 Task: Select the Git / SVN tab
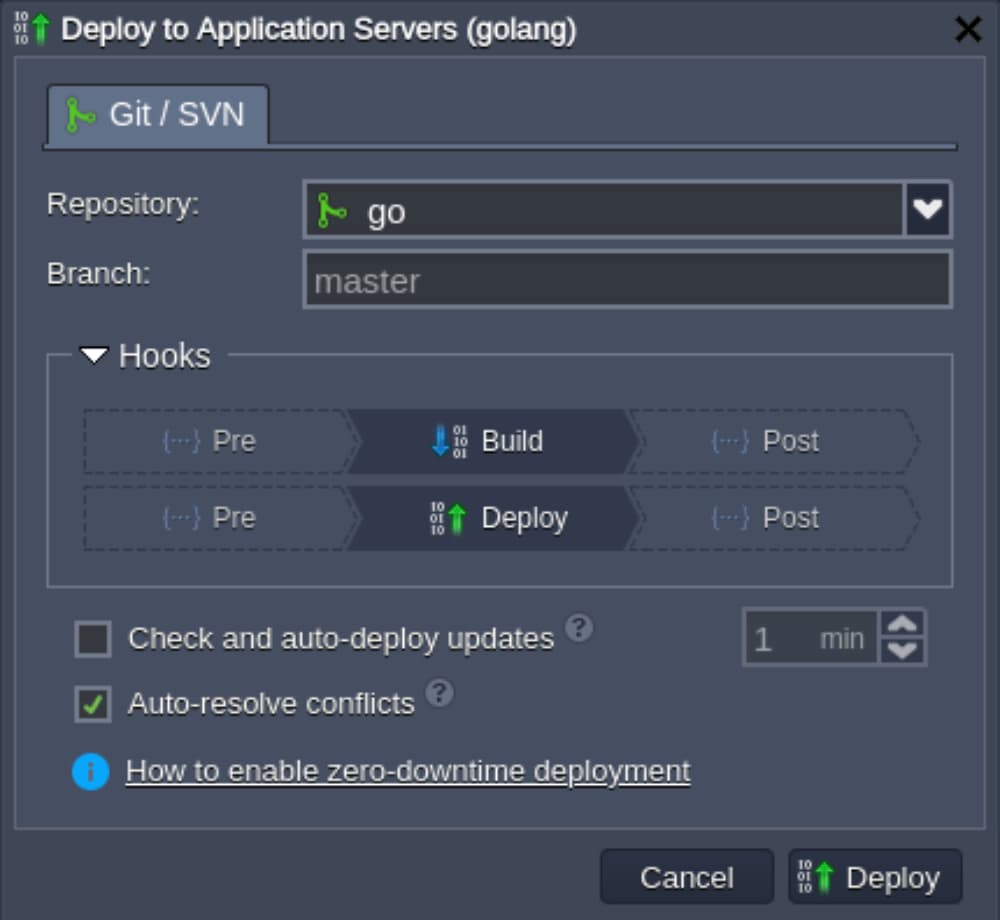point(157,115)
